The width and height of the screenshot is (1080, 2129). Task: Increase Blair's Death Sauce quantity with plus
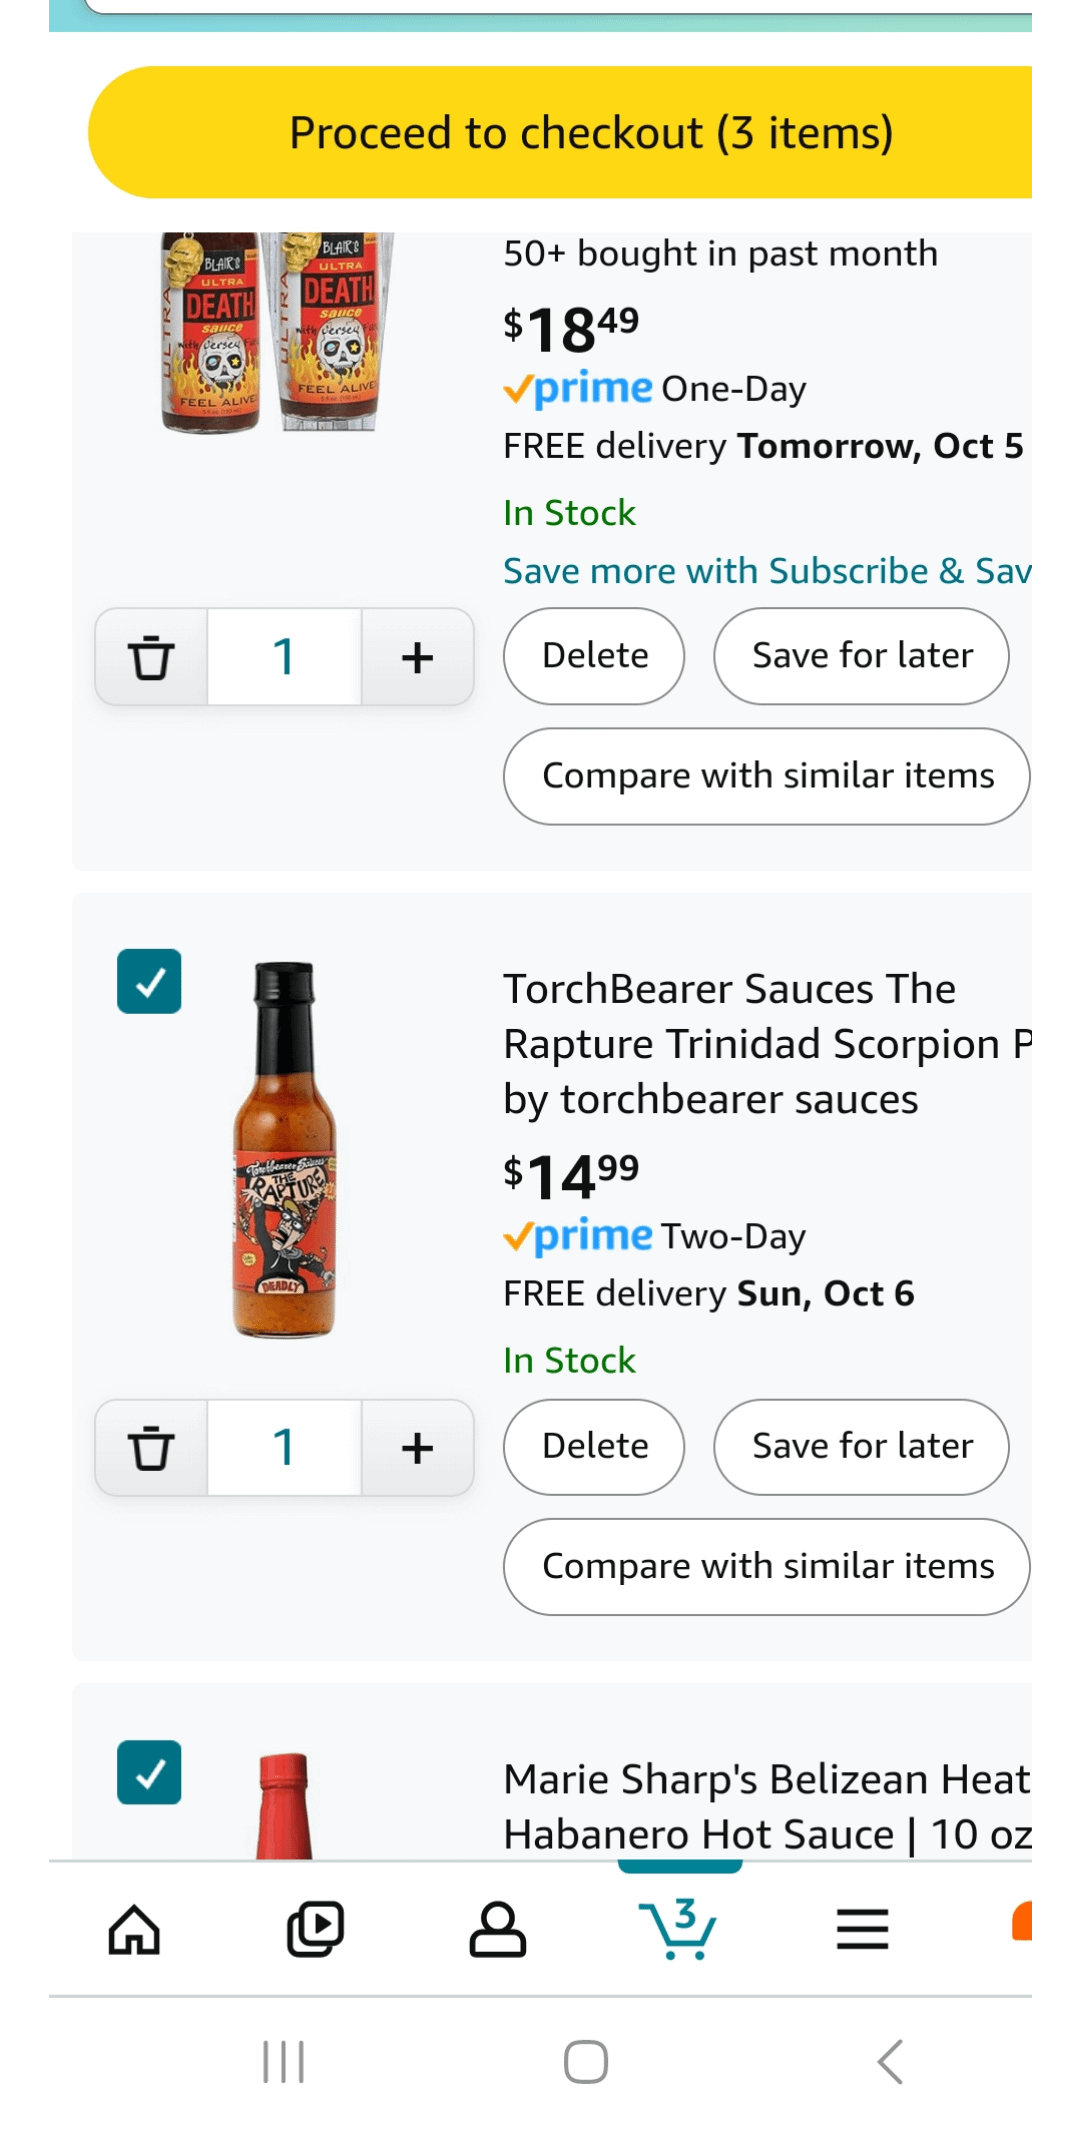(417, 657)
